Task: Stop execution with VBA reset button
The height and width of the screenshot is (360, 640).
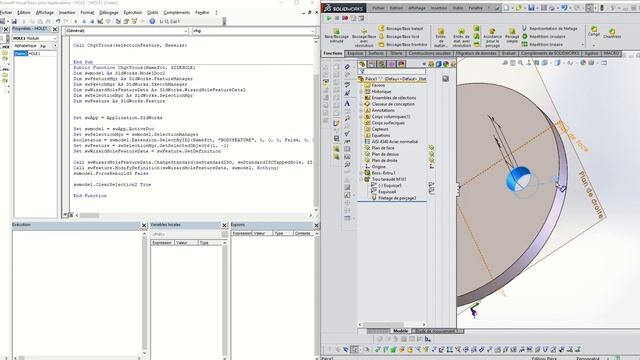Action: pos(92,21)
